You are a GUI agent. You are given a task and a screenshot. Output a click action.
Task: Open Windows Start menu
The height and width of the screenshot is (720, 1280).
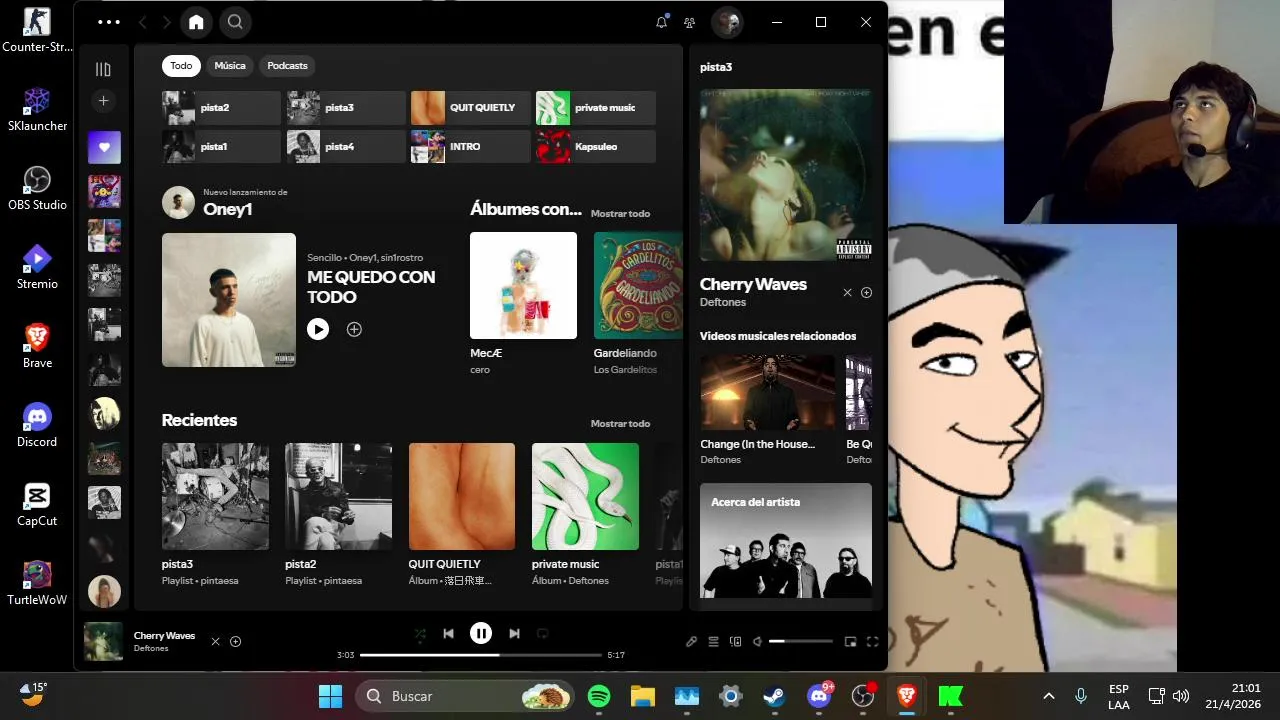tap(330, 696)
